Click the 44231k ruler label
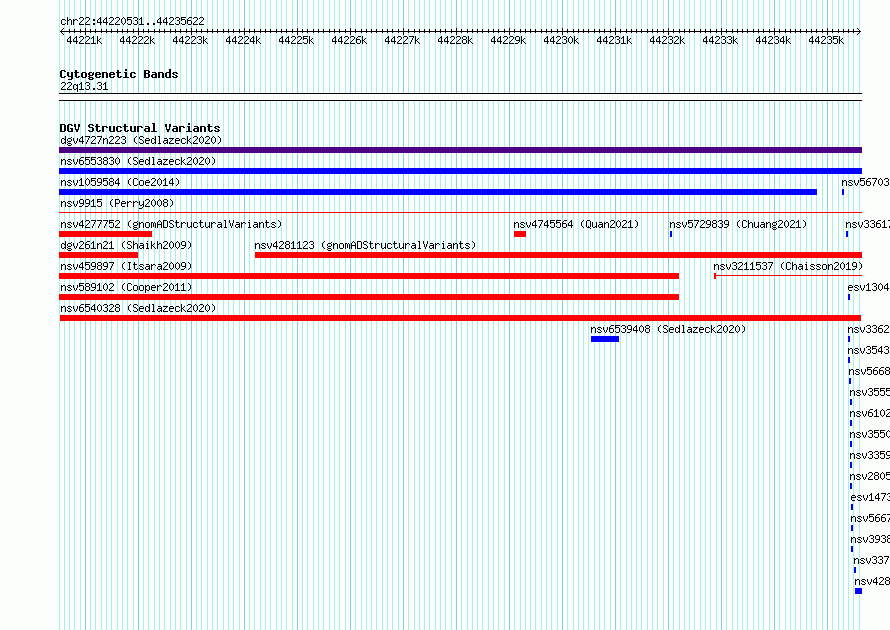 point(614,40)
